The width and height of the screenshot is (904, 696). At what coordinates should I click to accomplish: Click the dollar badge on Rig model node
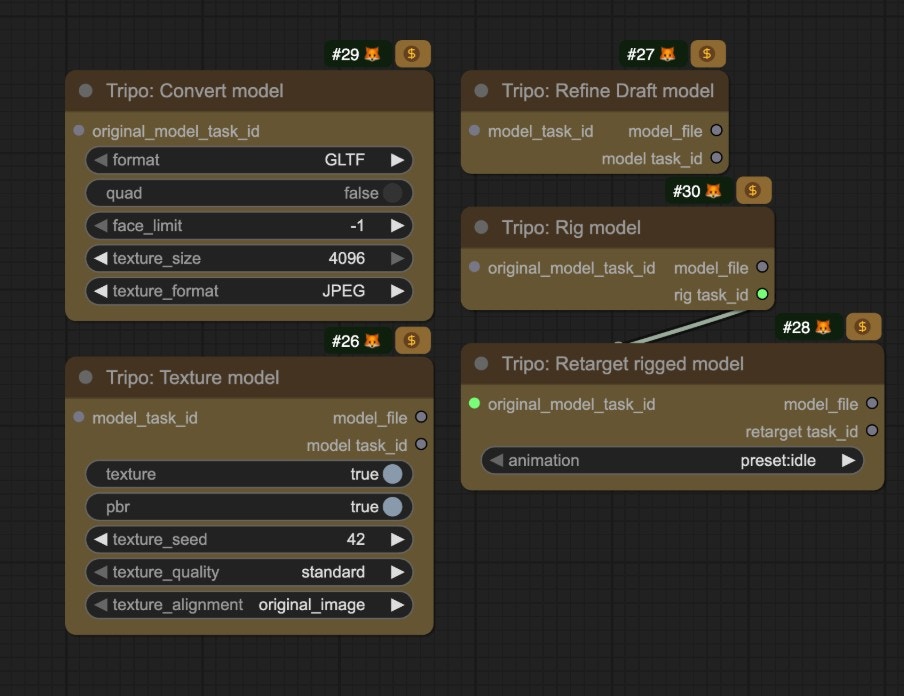click(753, 190)
